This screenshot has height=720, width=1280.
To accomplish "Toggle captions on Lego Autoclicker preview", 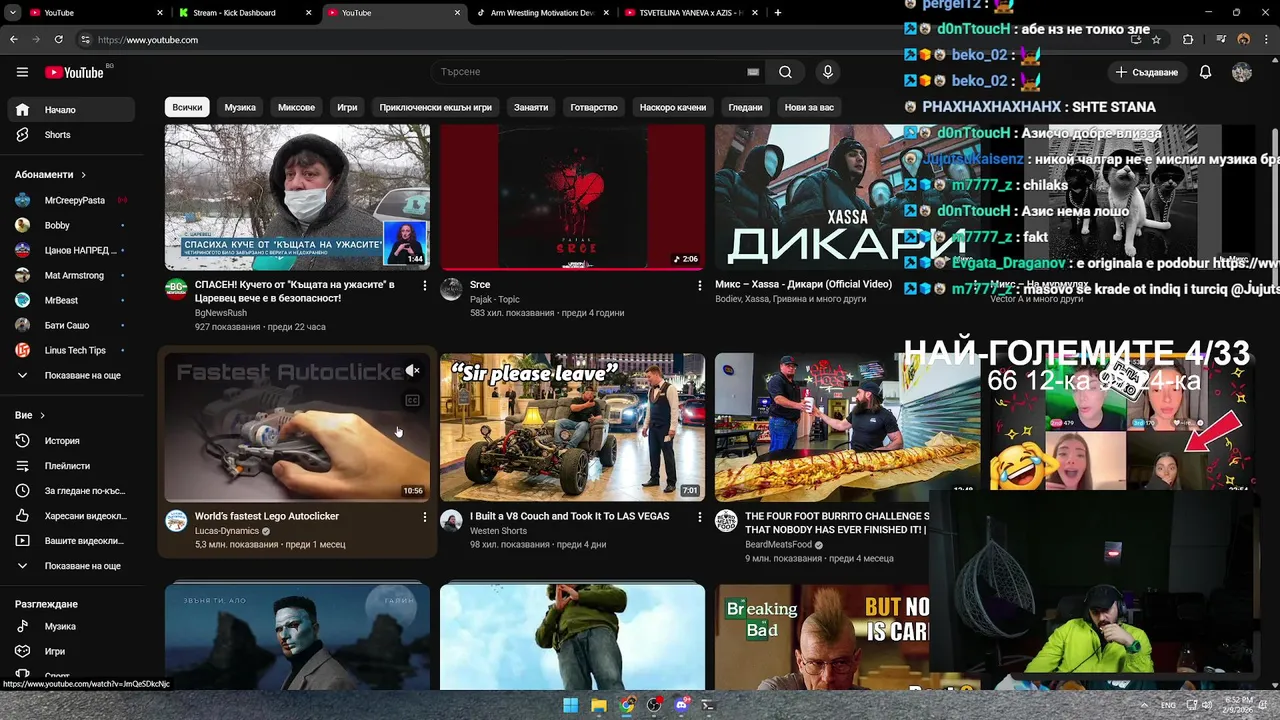I will coord(412,401).
